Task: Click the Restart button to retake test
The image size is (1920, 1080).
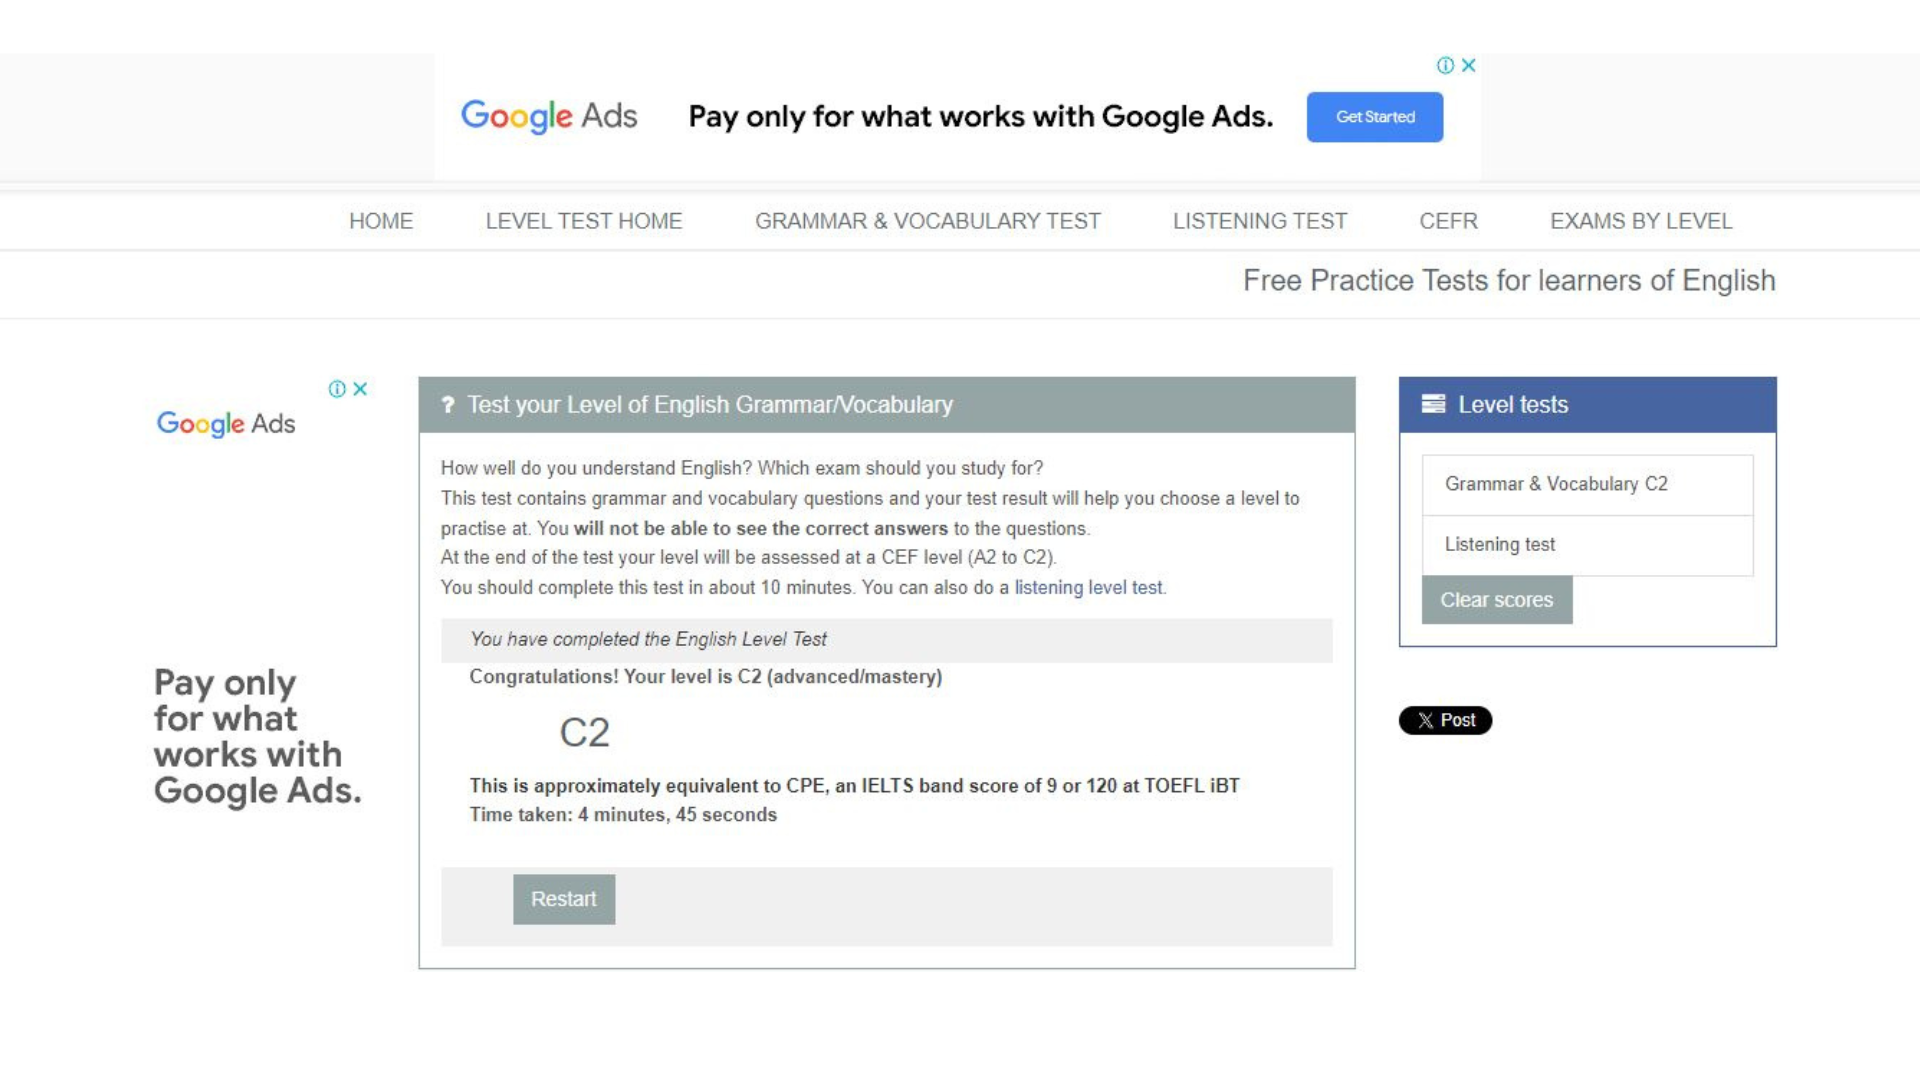Action: [x=563, y=898]
